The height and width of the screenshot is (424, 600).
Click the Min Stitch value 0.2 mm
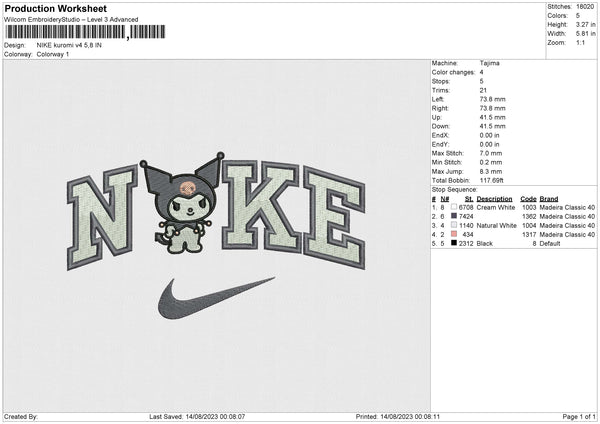491,163
